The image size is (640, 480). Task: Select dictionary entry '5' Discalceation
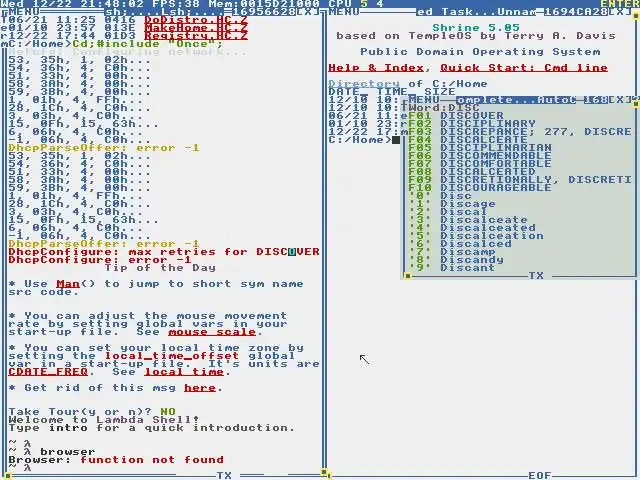click(476, 236)
